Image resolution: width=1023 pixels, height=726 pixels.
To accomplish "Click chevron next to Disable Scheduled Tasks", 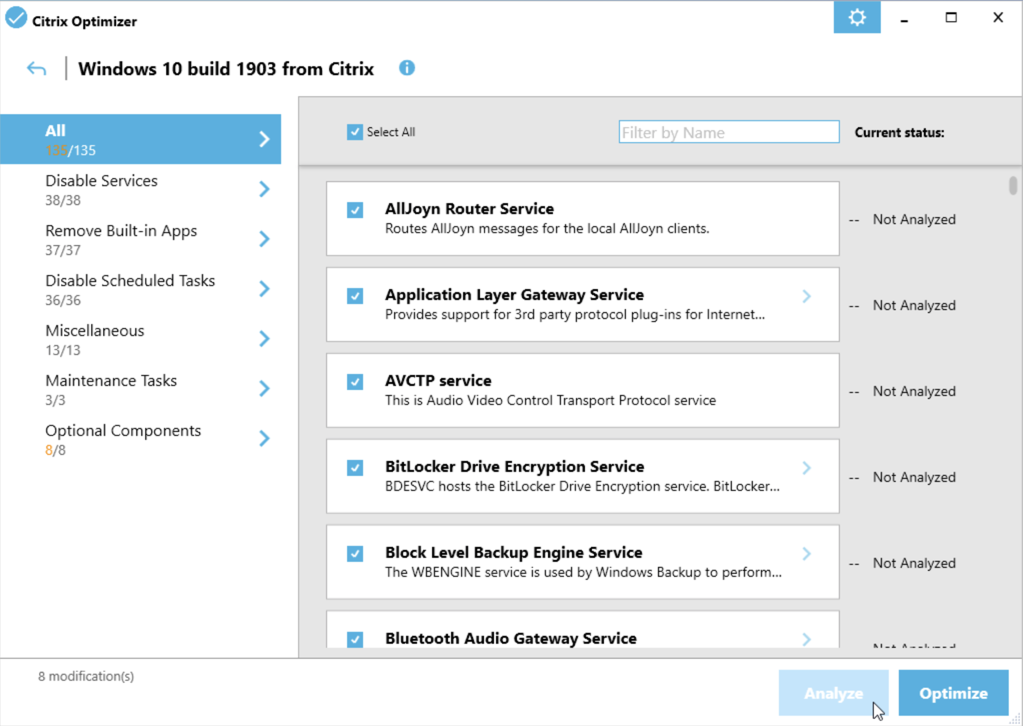I will point(264,289).
